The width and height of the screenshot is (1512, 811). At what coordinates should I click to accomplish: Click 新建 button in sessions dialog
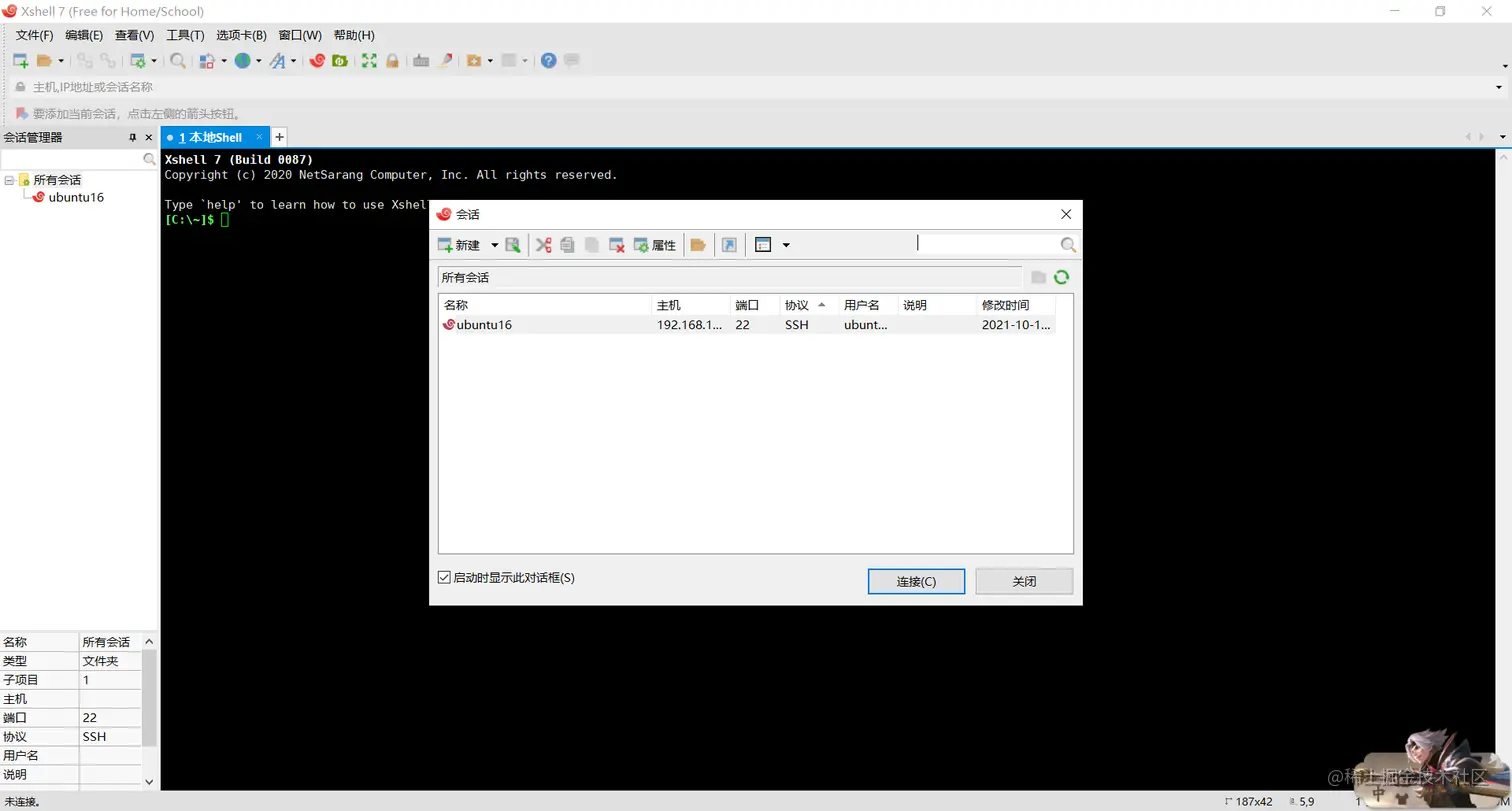pyautogui.click(x=460, y=245)
